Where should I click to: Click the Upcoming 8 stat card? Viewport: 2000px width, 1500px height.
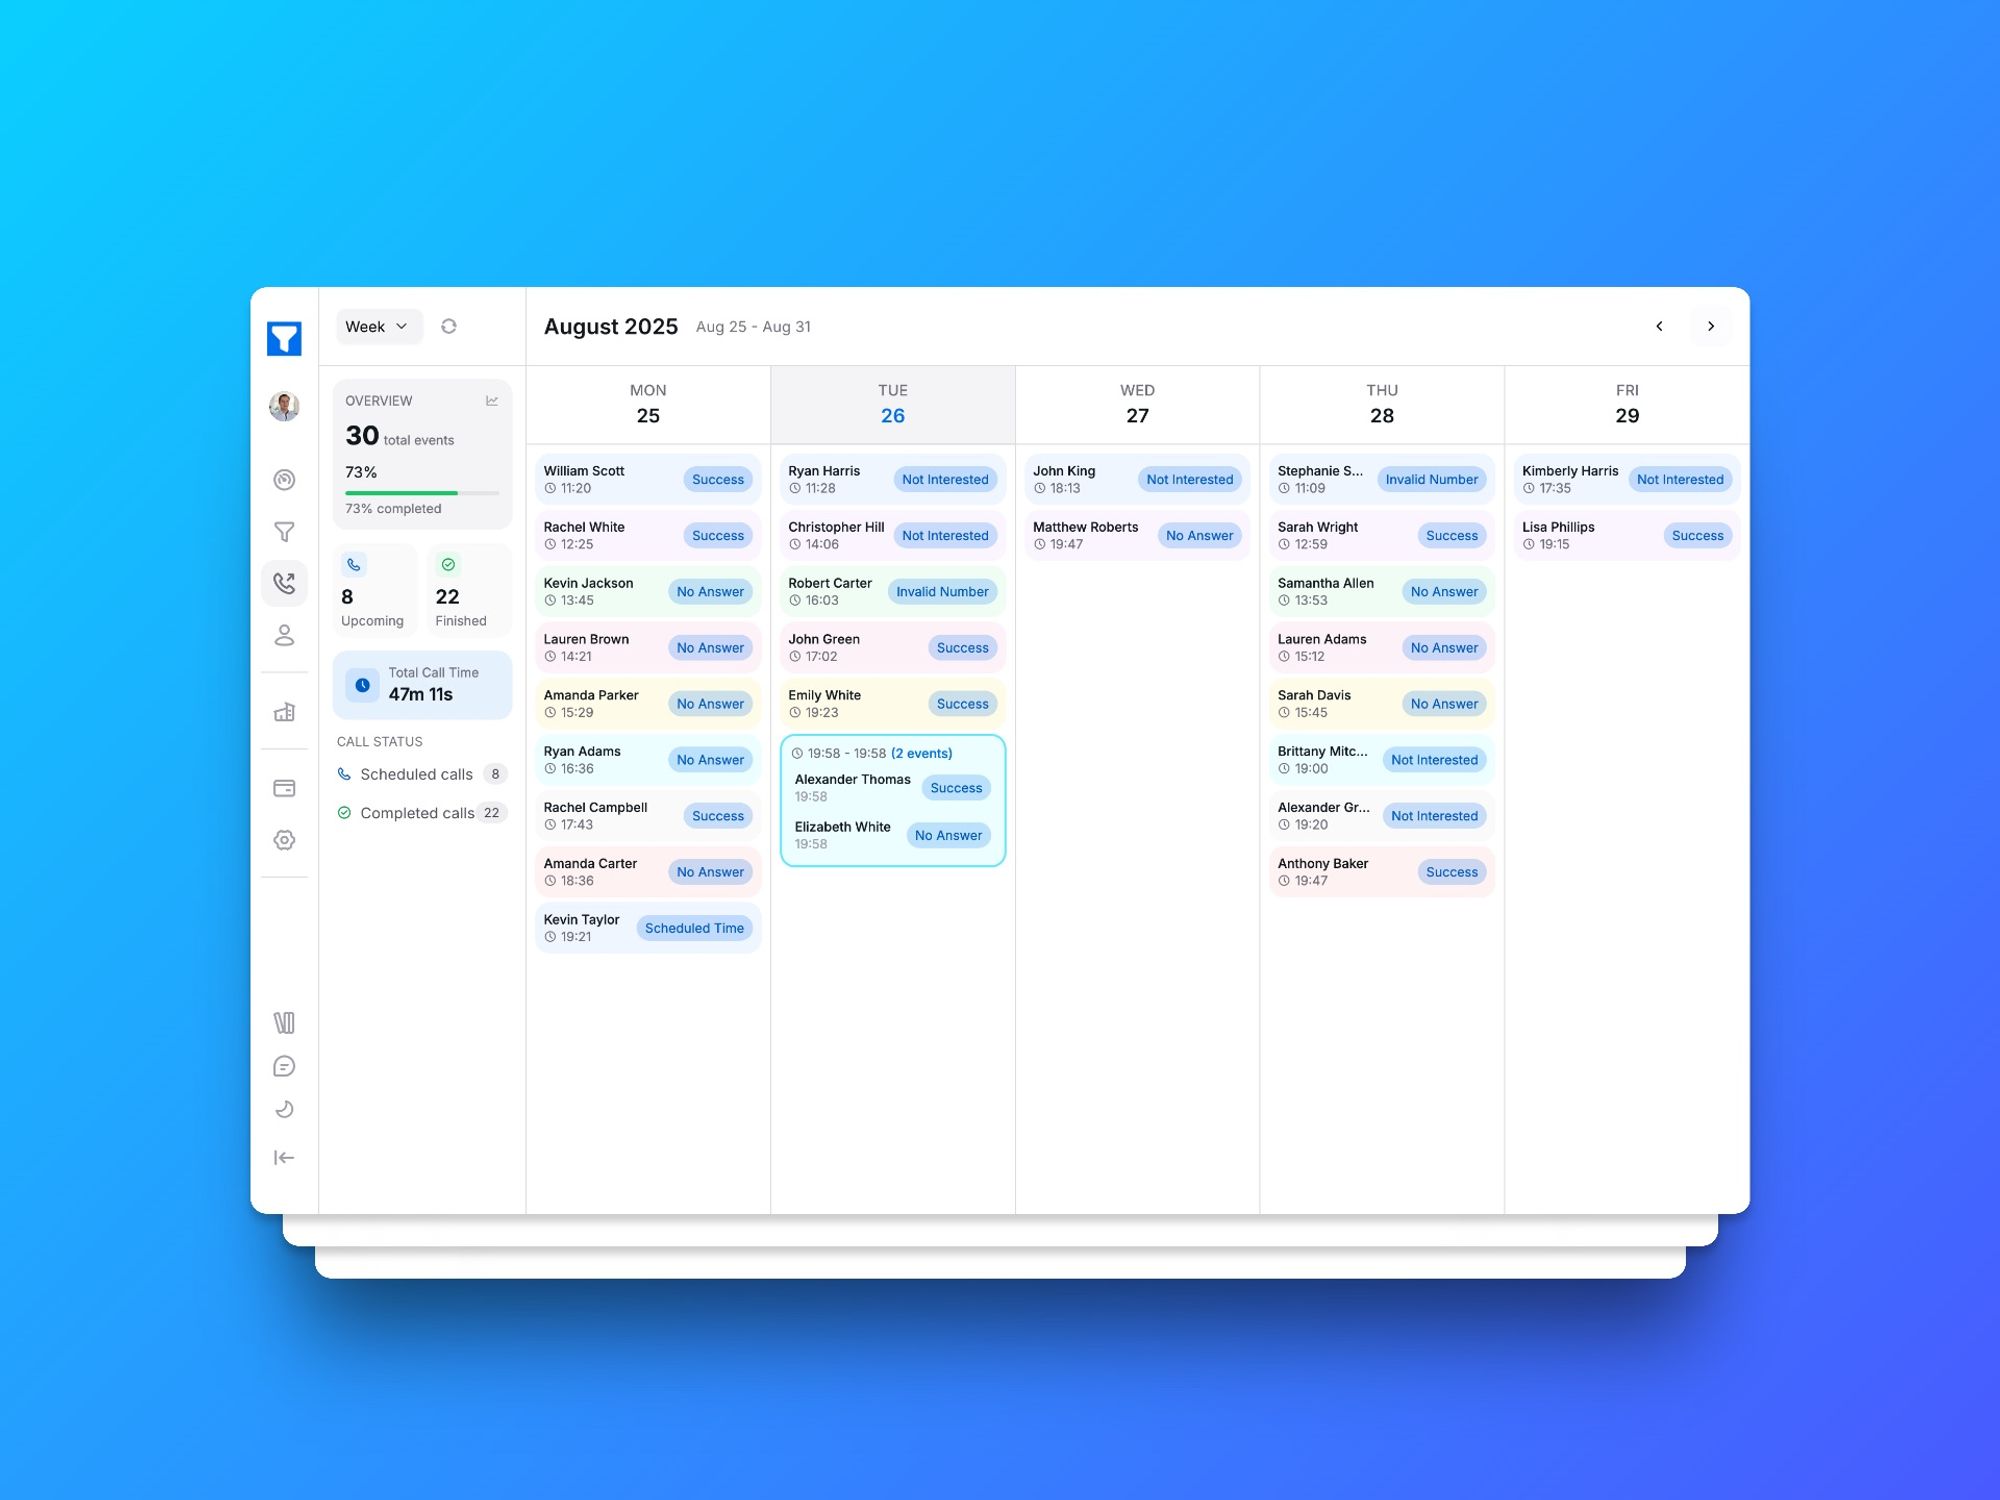[374, 590]
